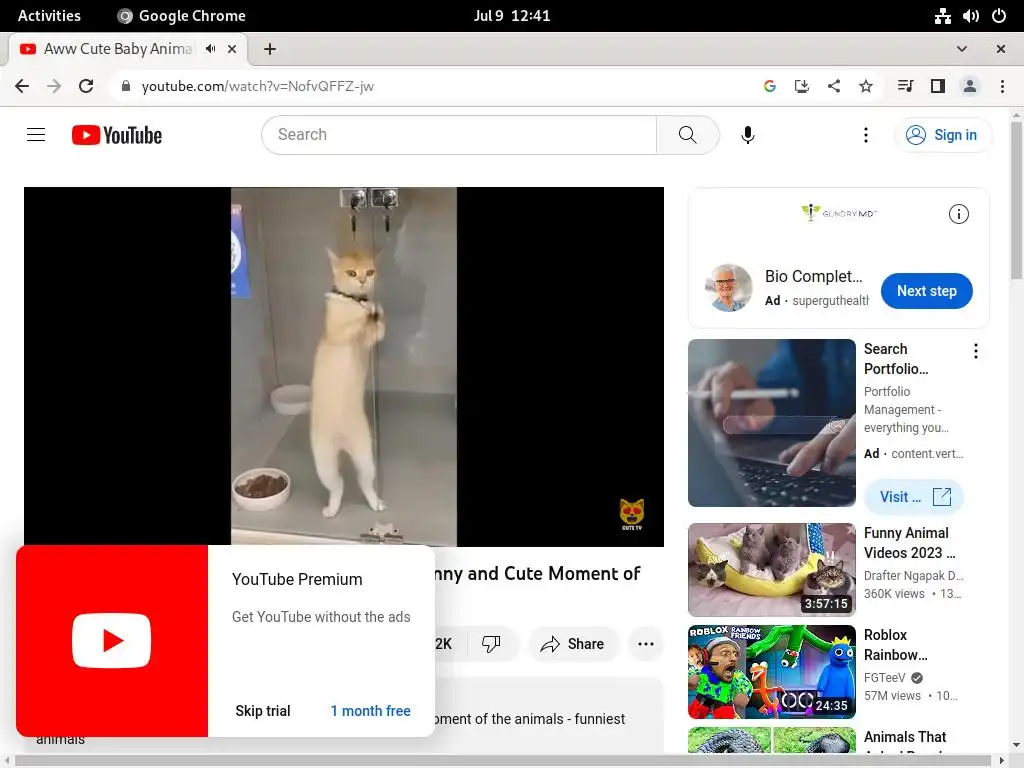This screenshot has width=1024, height=768.
Task: Open options menu for Search Portfolio ad
Action: [976, 351]
